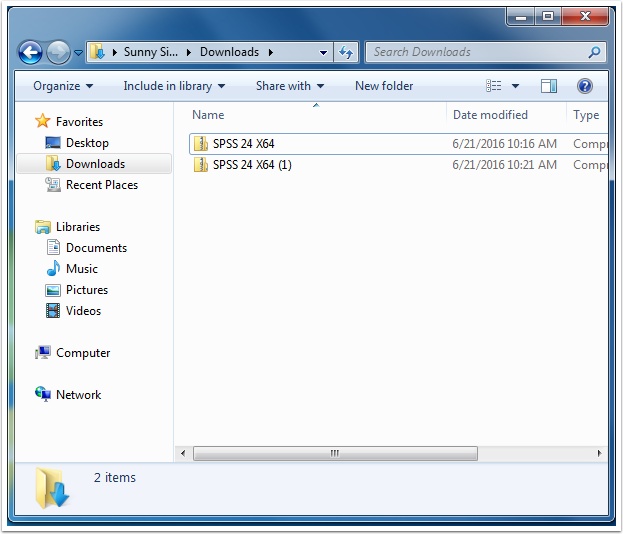Sort by Date modified column header
The height and width of the screenshot is (534, 623).
click(x=490, y=115)
